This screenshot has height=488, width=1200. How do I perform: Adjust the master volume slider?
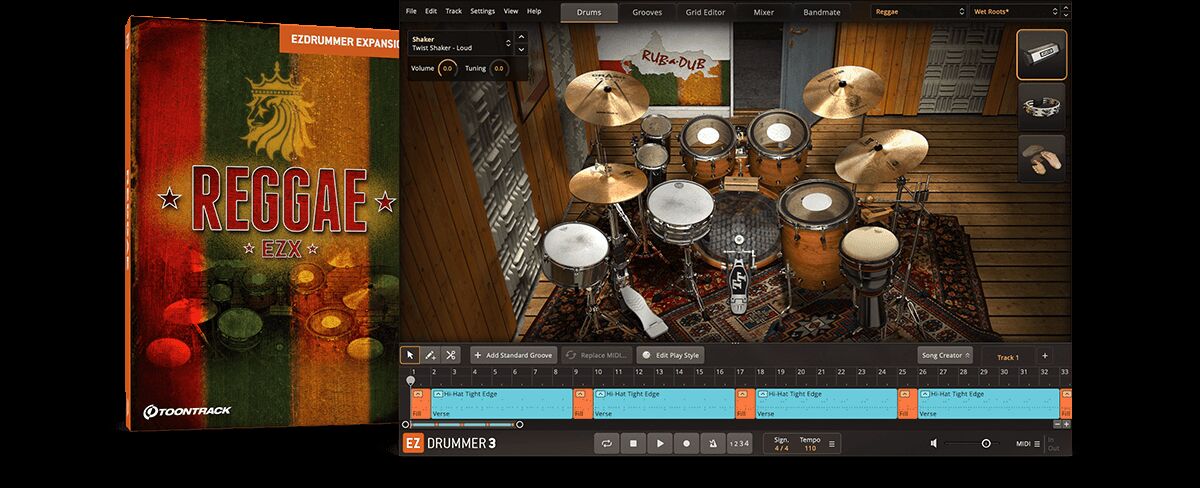pos(985,443)
